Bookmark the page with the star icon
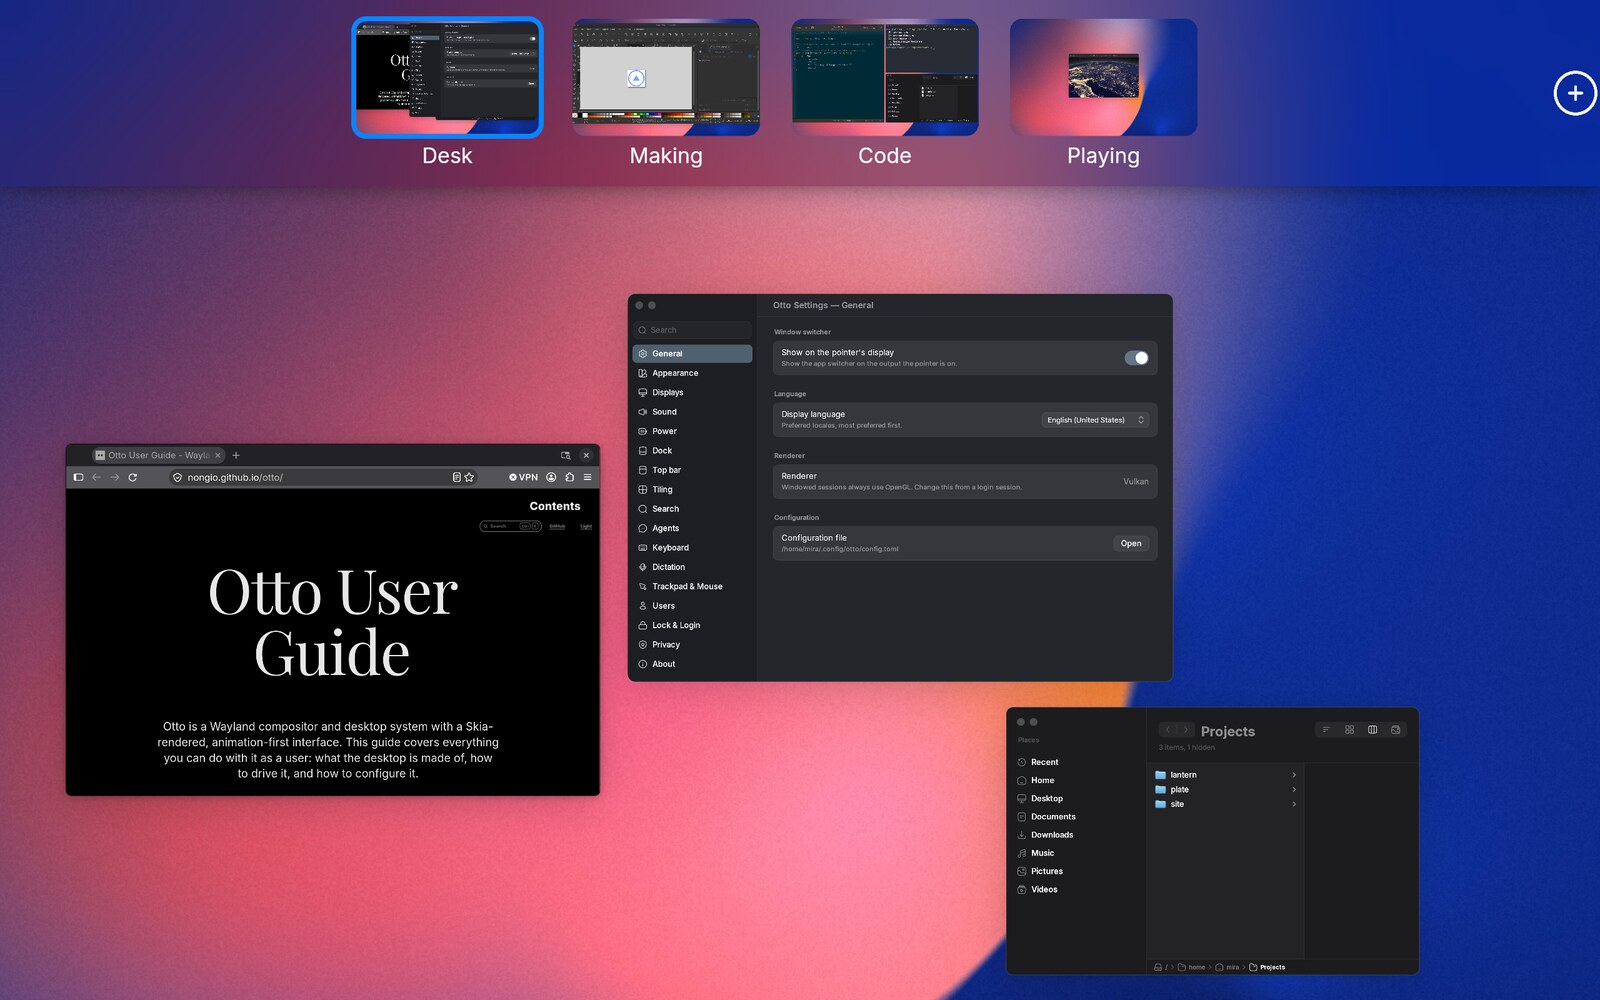Screen dimensions: 1600x1000 [x=469, y=477]
